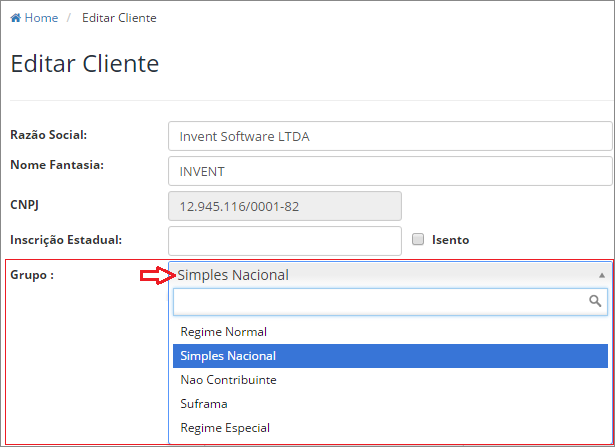The image size is (615, 447).
Task: Click the Grupo field label
Action: coord(32,274)
